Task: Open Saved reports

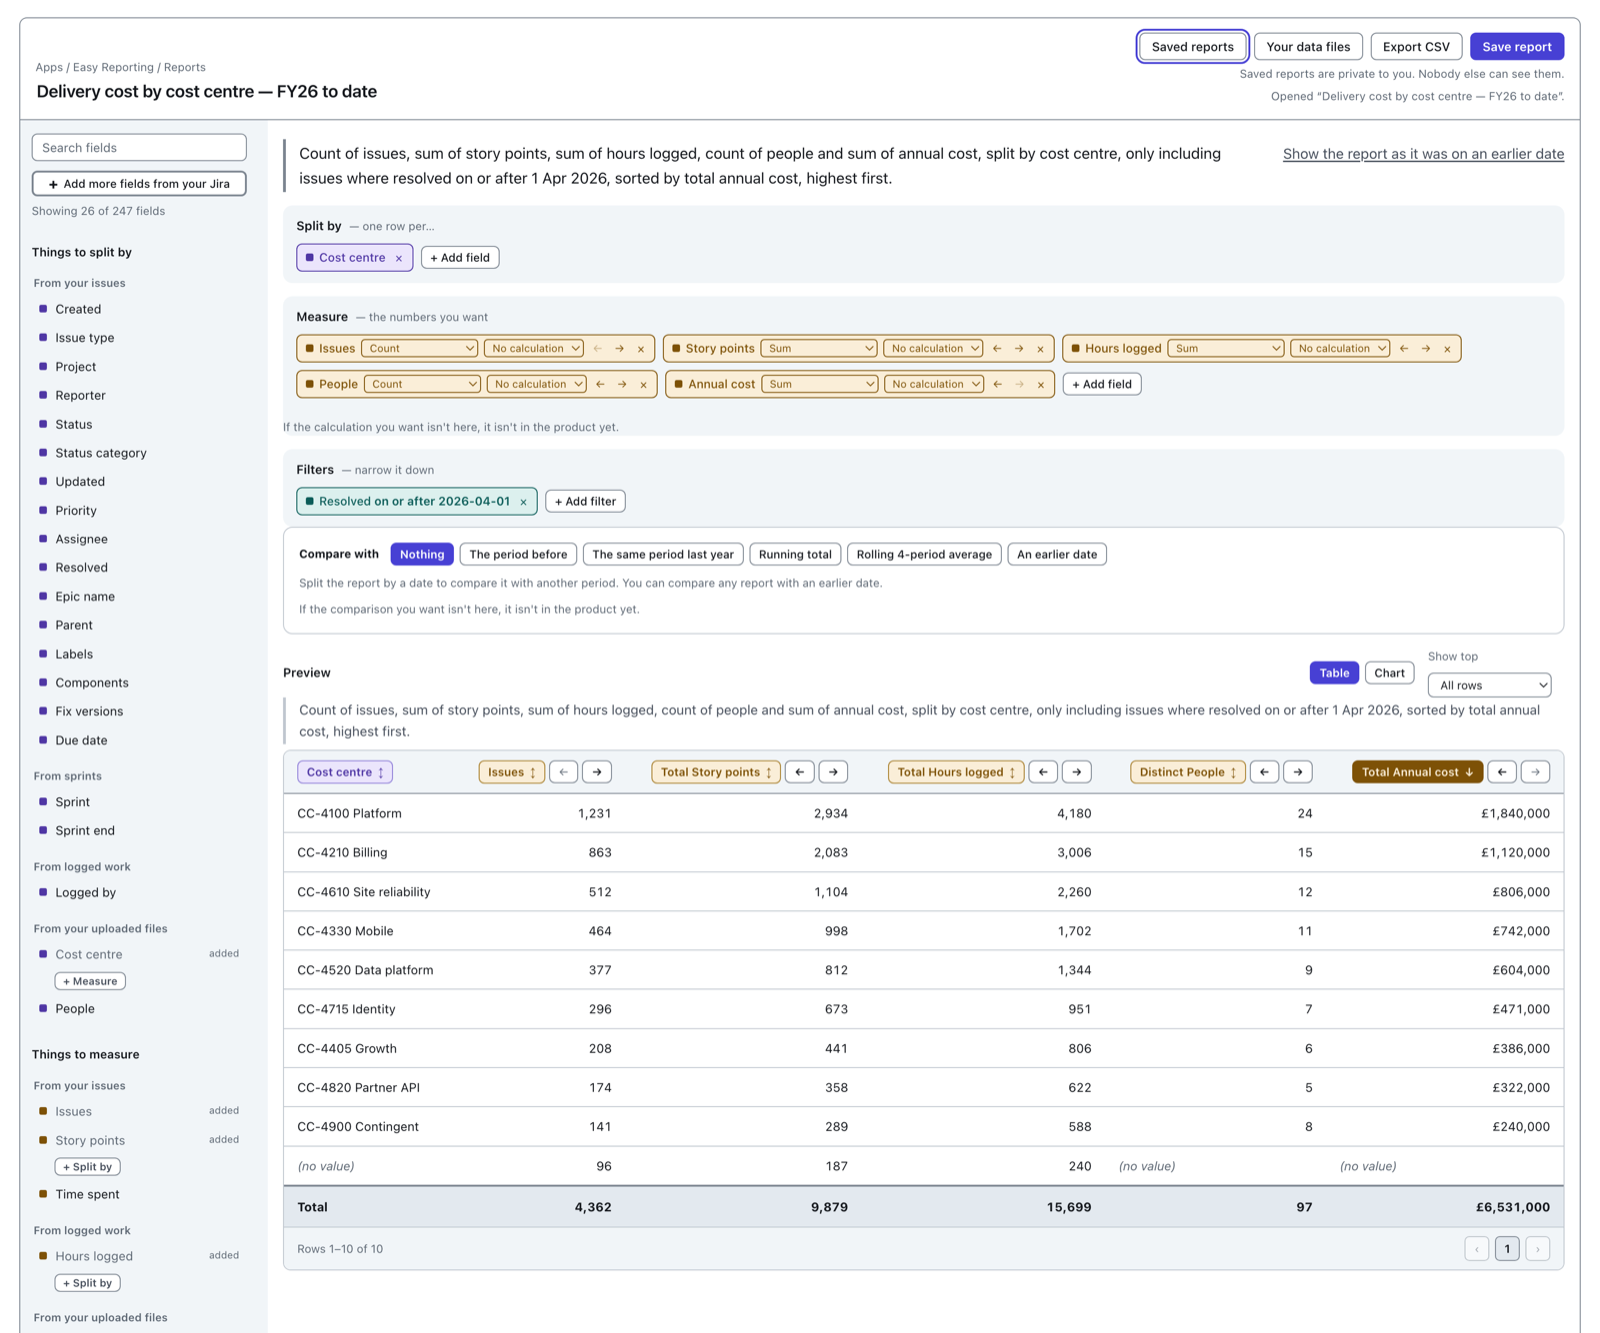Action: 1192,47
